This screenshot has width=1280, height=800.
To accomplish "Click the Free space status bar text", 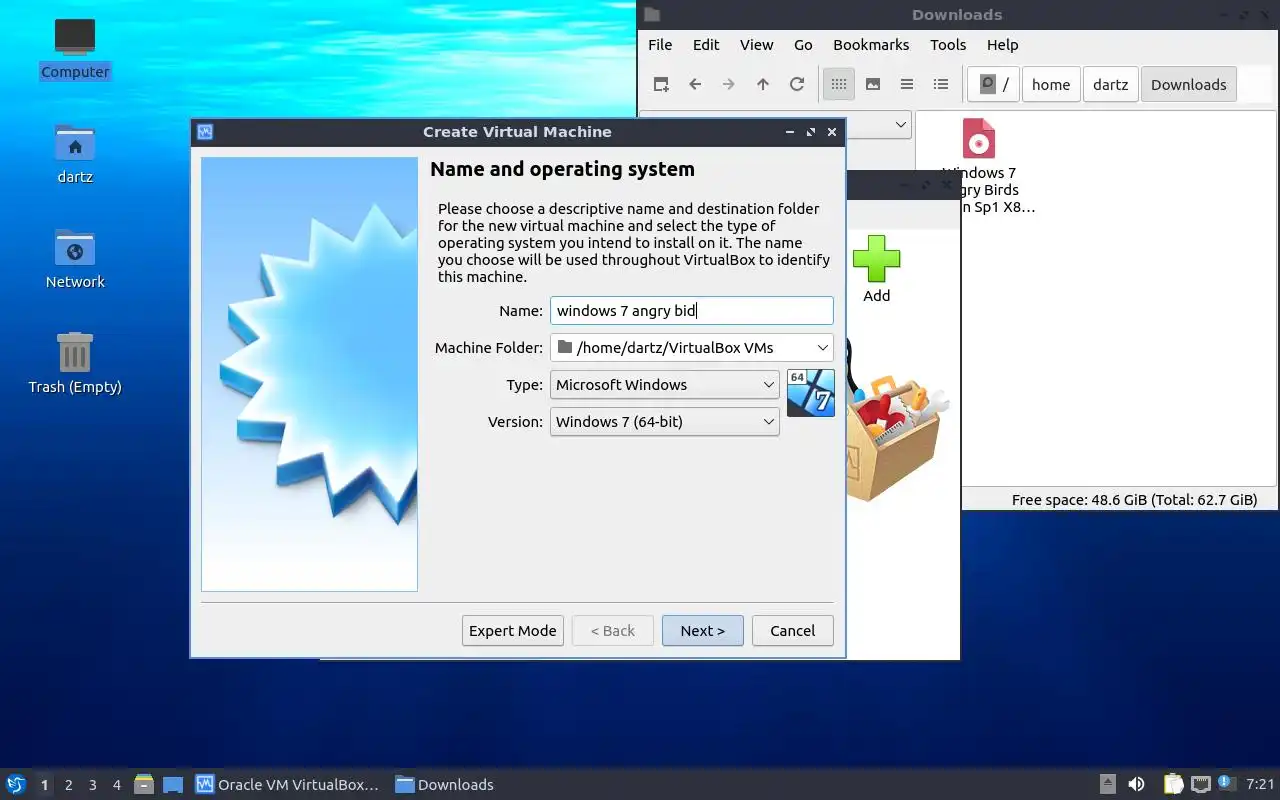I will pyautogui.click(x=1134, y=500).
